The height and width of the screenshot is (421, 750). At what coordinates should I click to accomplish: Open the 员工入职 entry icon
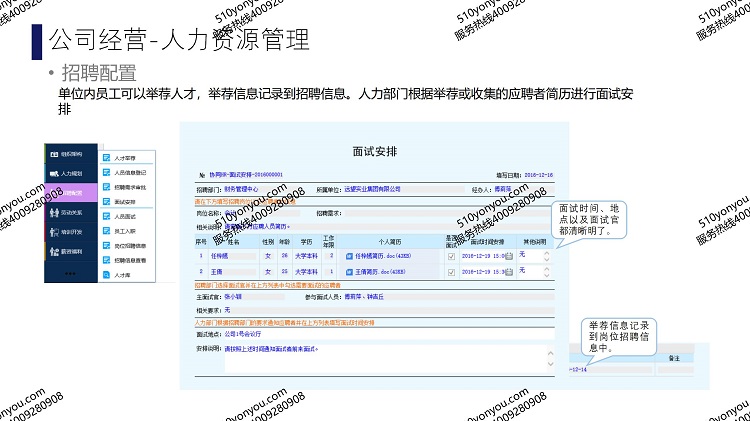[106, 230]
